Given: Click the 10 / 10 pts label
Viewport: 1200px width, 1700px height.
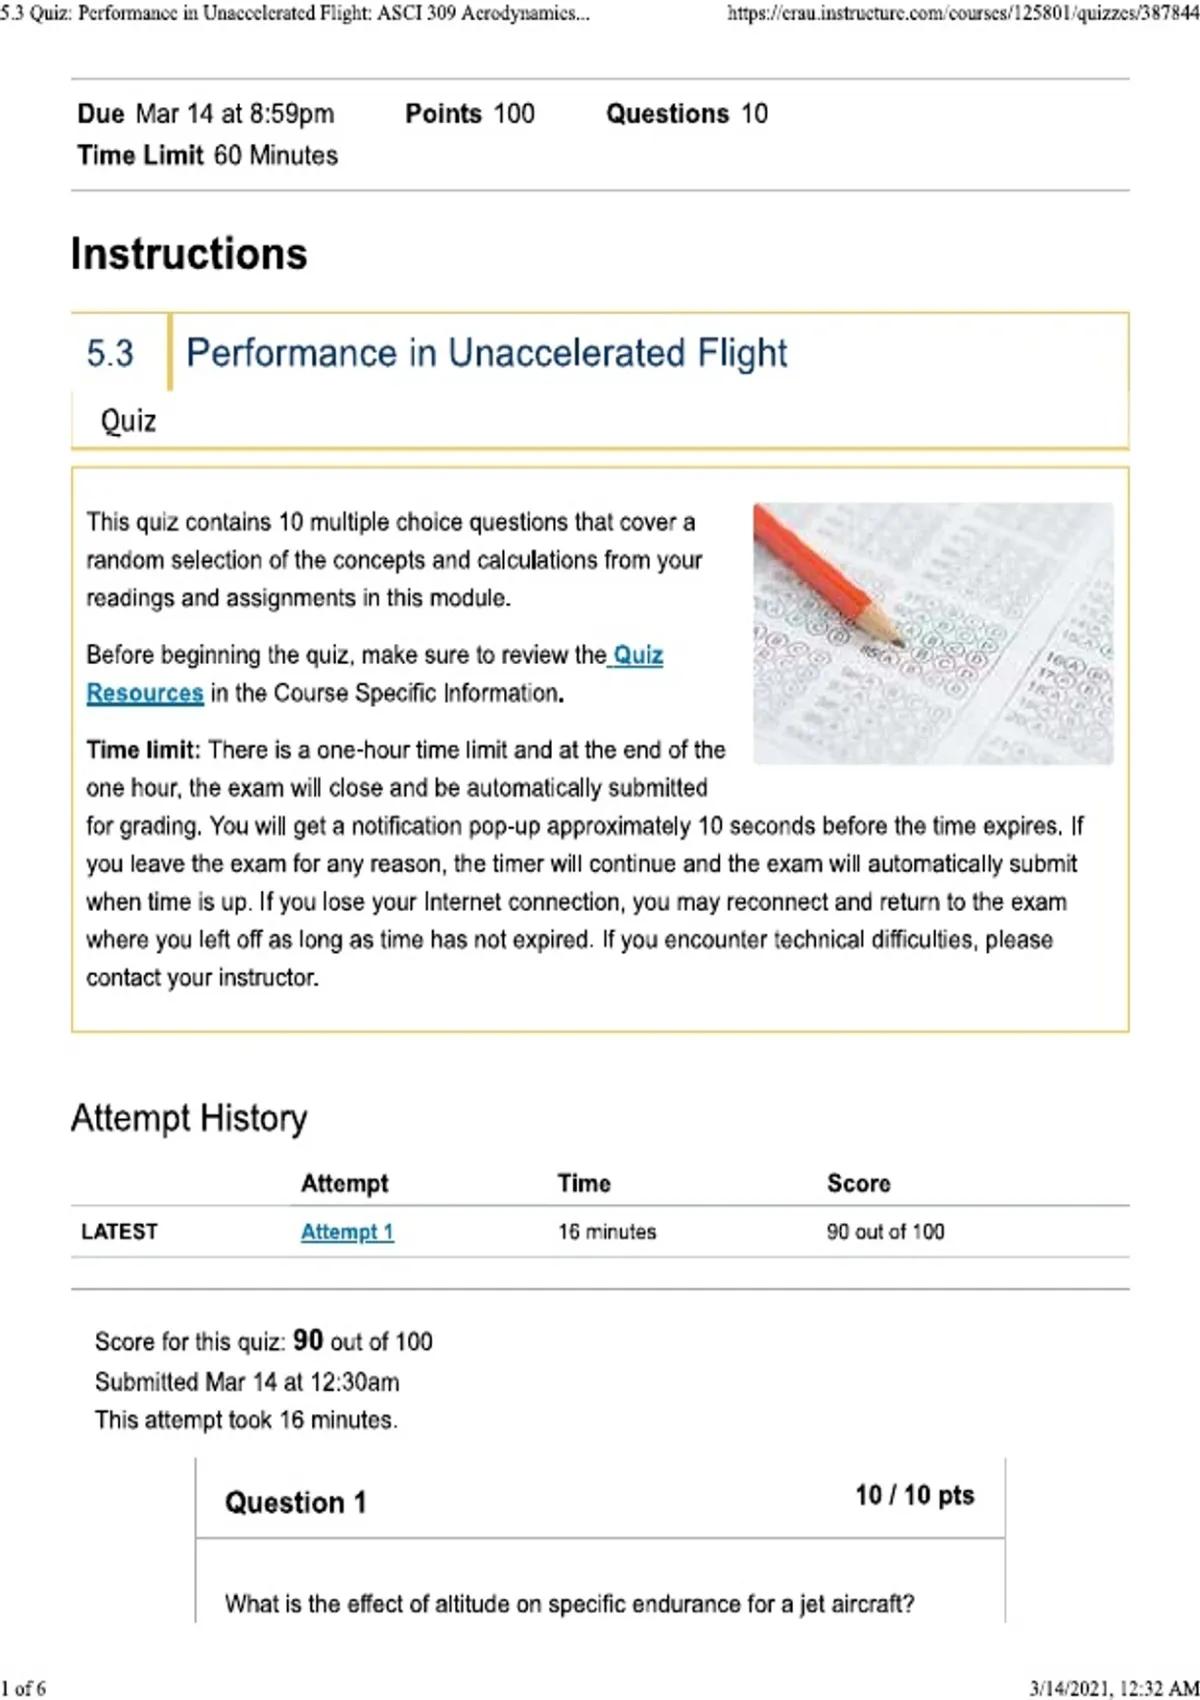Looking at the screenshot, I should point(914,1495).
